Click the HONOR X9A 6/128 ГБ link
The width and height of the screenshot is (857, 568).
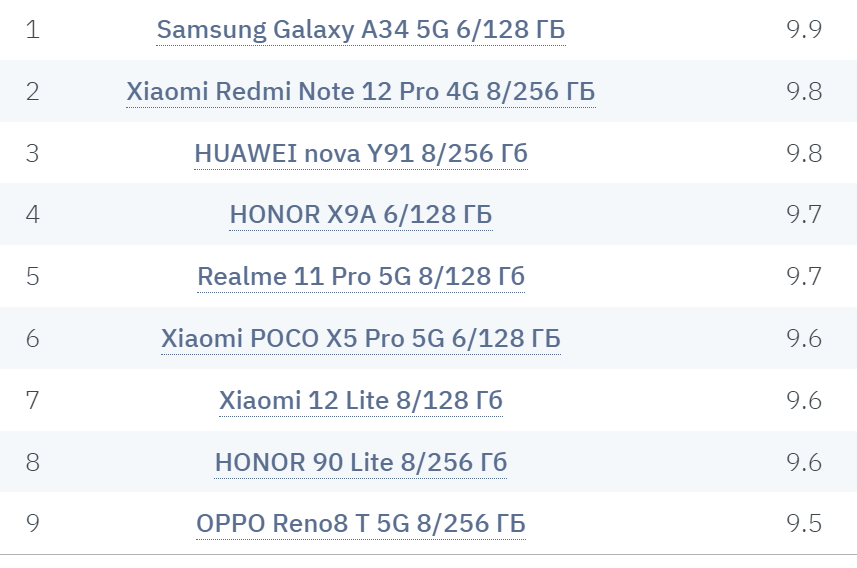pos(361,214)
